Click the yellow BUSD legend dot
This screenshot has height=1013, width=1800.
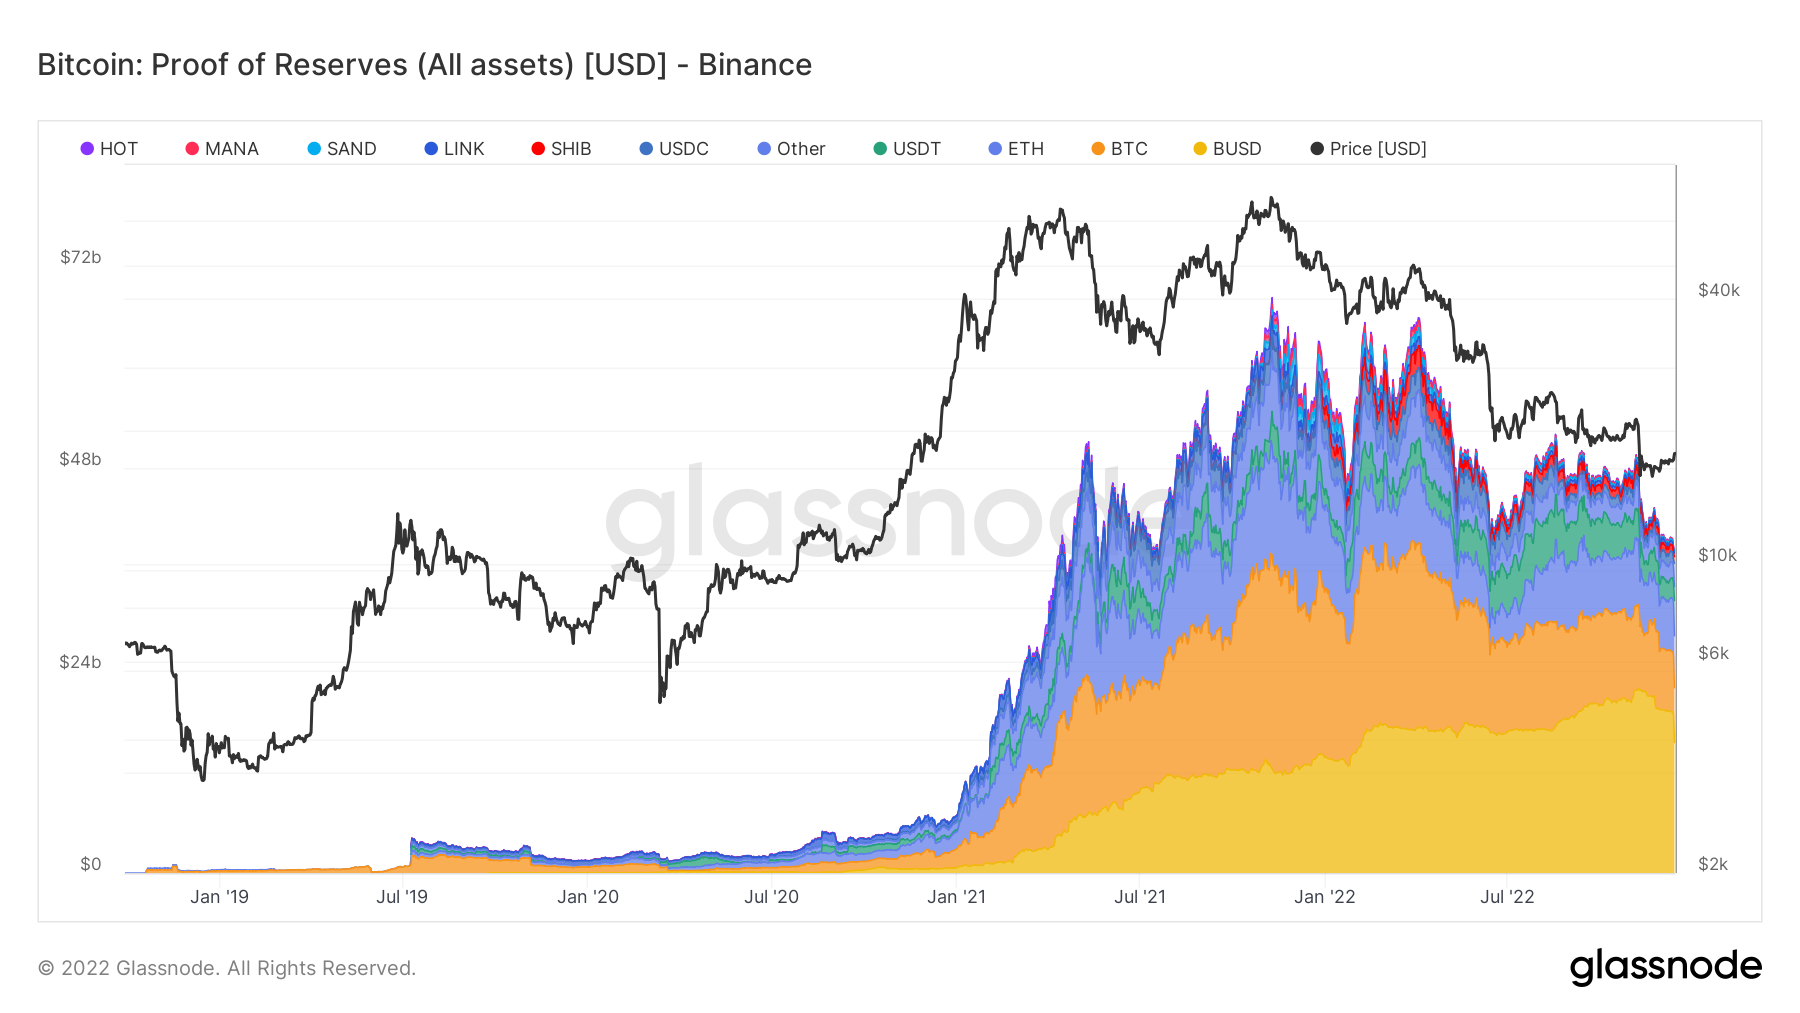tap(1200, 149)
